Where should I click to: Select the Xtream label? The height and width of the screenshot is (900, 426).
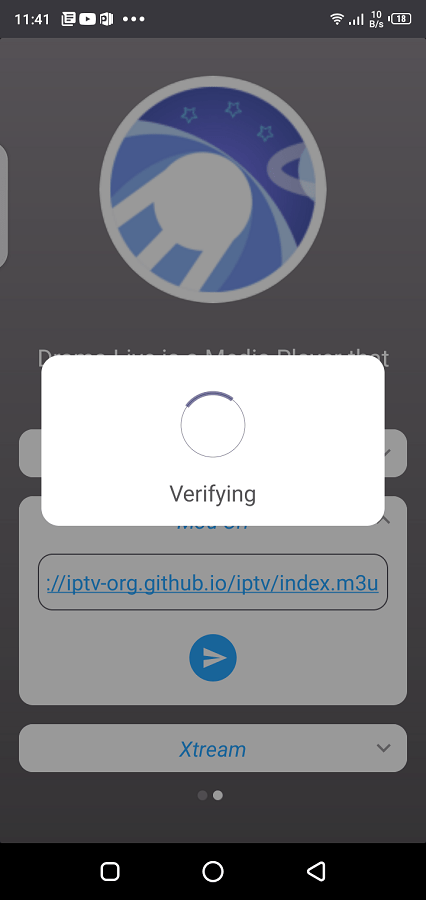point(212,749)
